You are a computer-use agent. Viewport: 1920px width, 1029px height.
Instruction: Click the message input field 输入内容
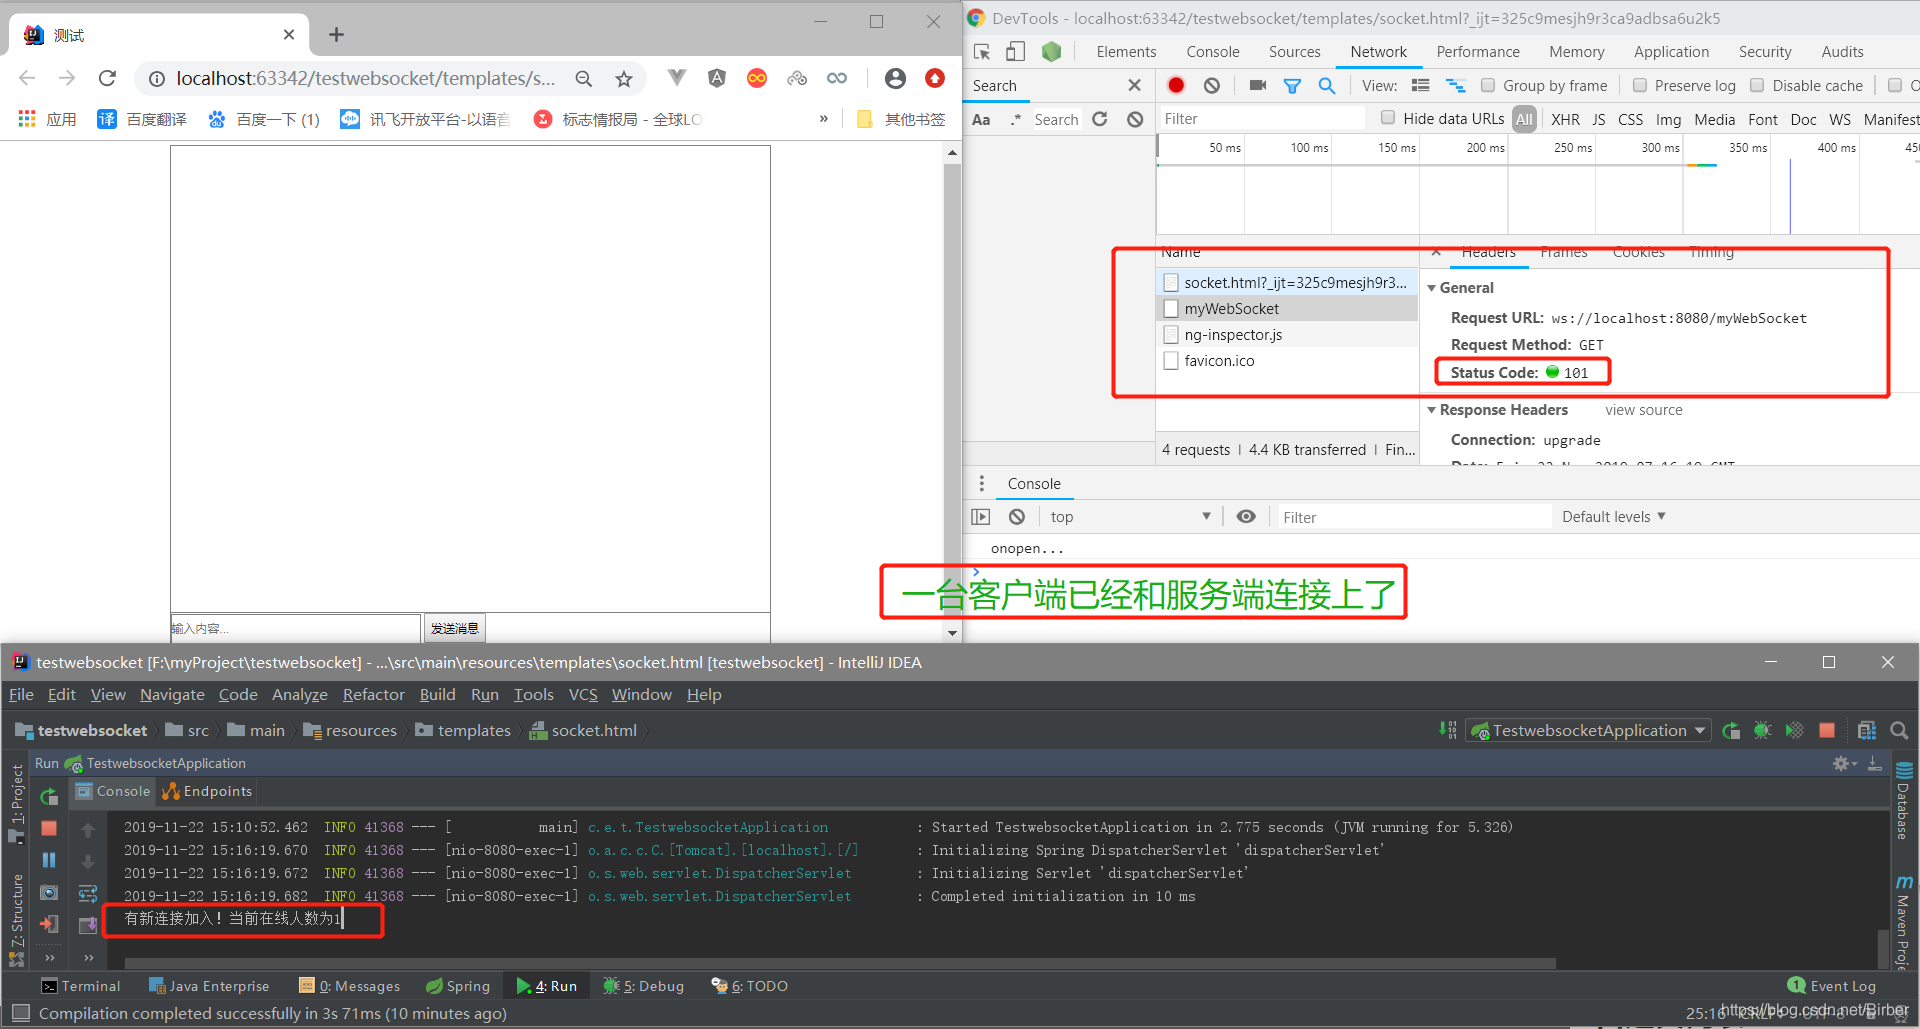coord(295,628)
